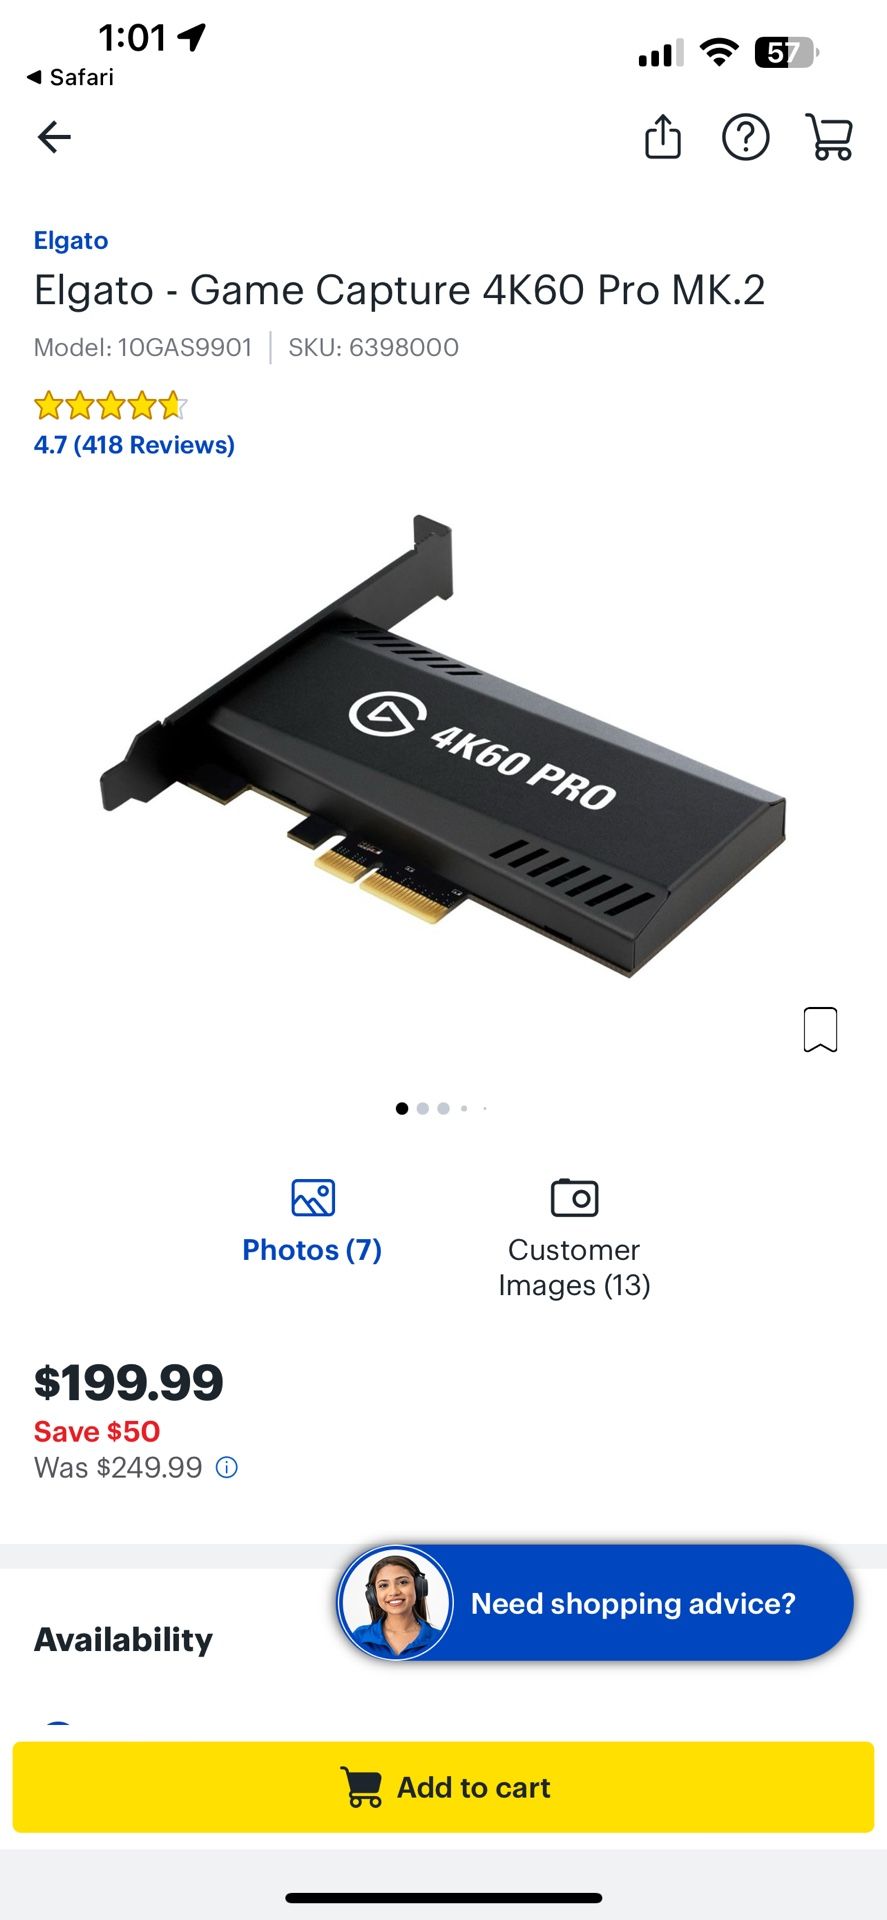Open the Need shopping advice chat
This screenshot has width=887, height=1920.
[x=595, y=1603]
